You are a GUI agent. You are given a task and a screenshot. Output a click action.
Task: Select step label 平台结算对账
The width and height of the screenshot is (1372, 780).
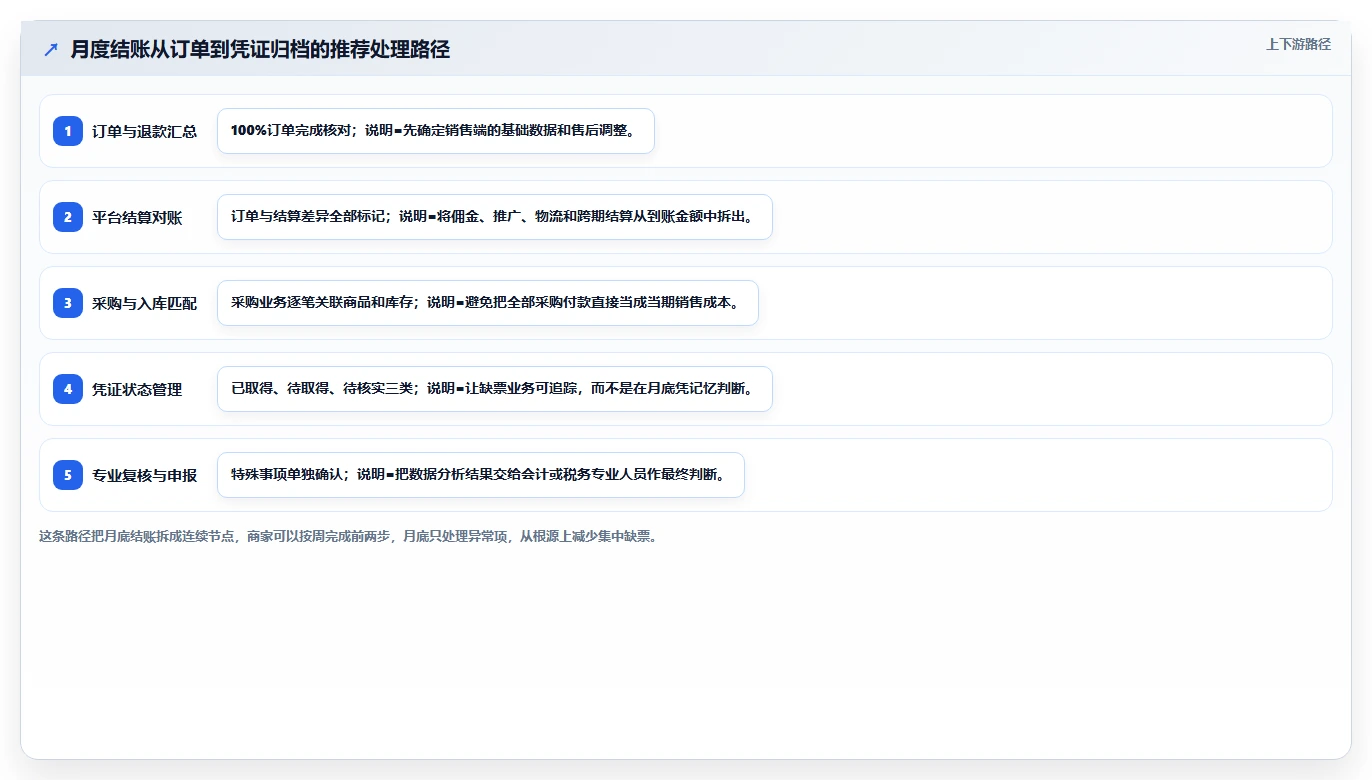click(137, 217)
